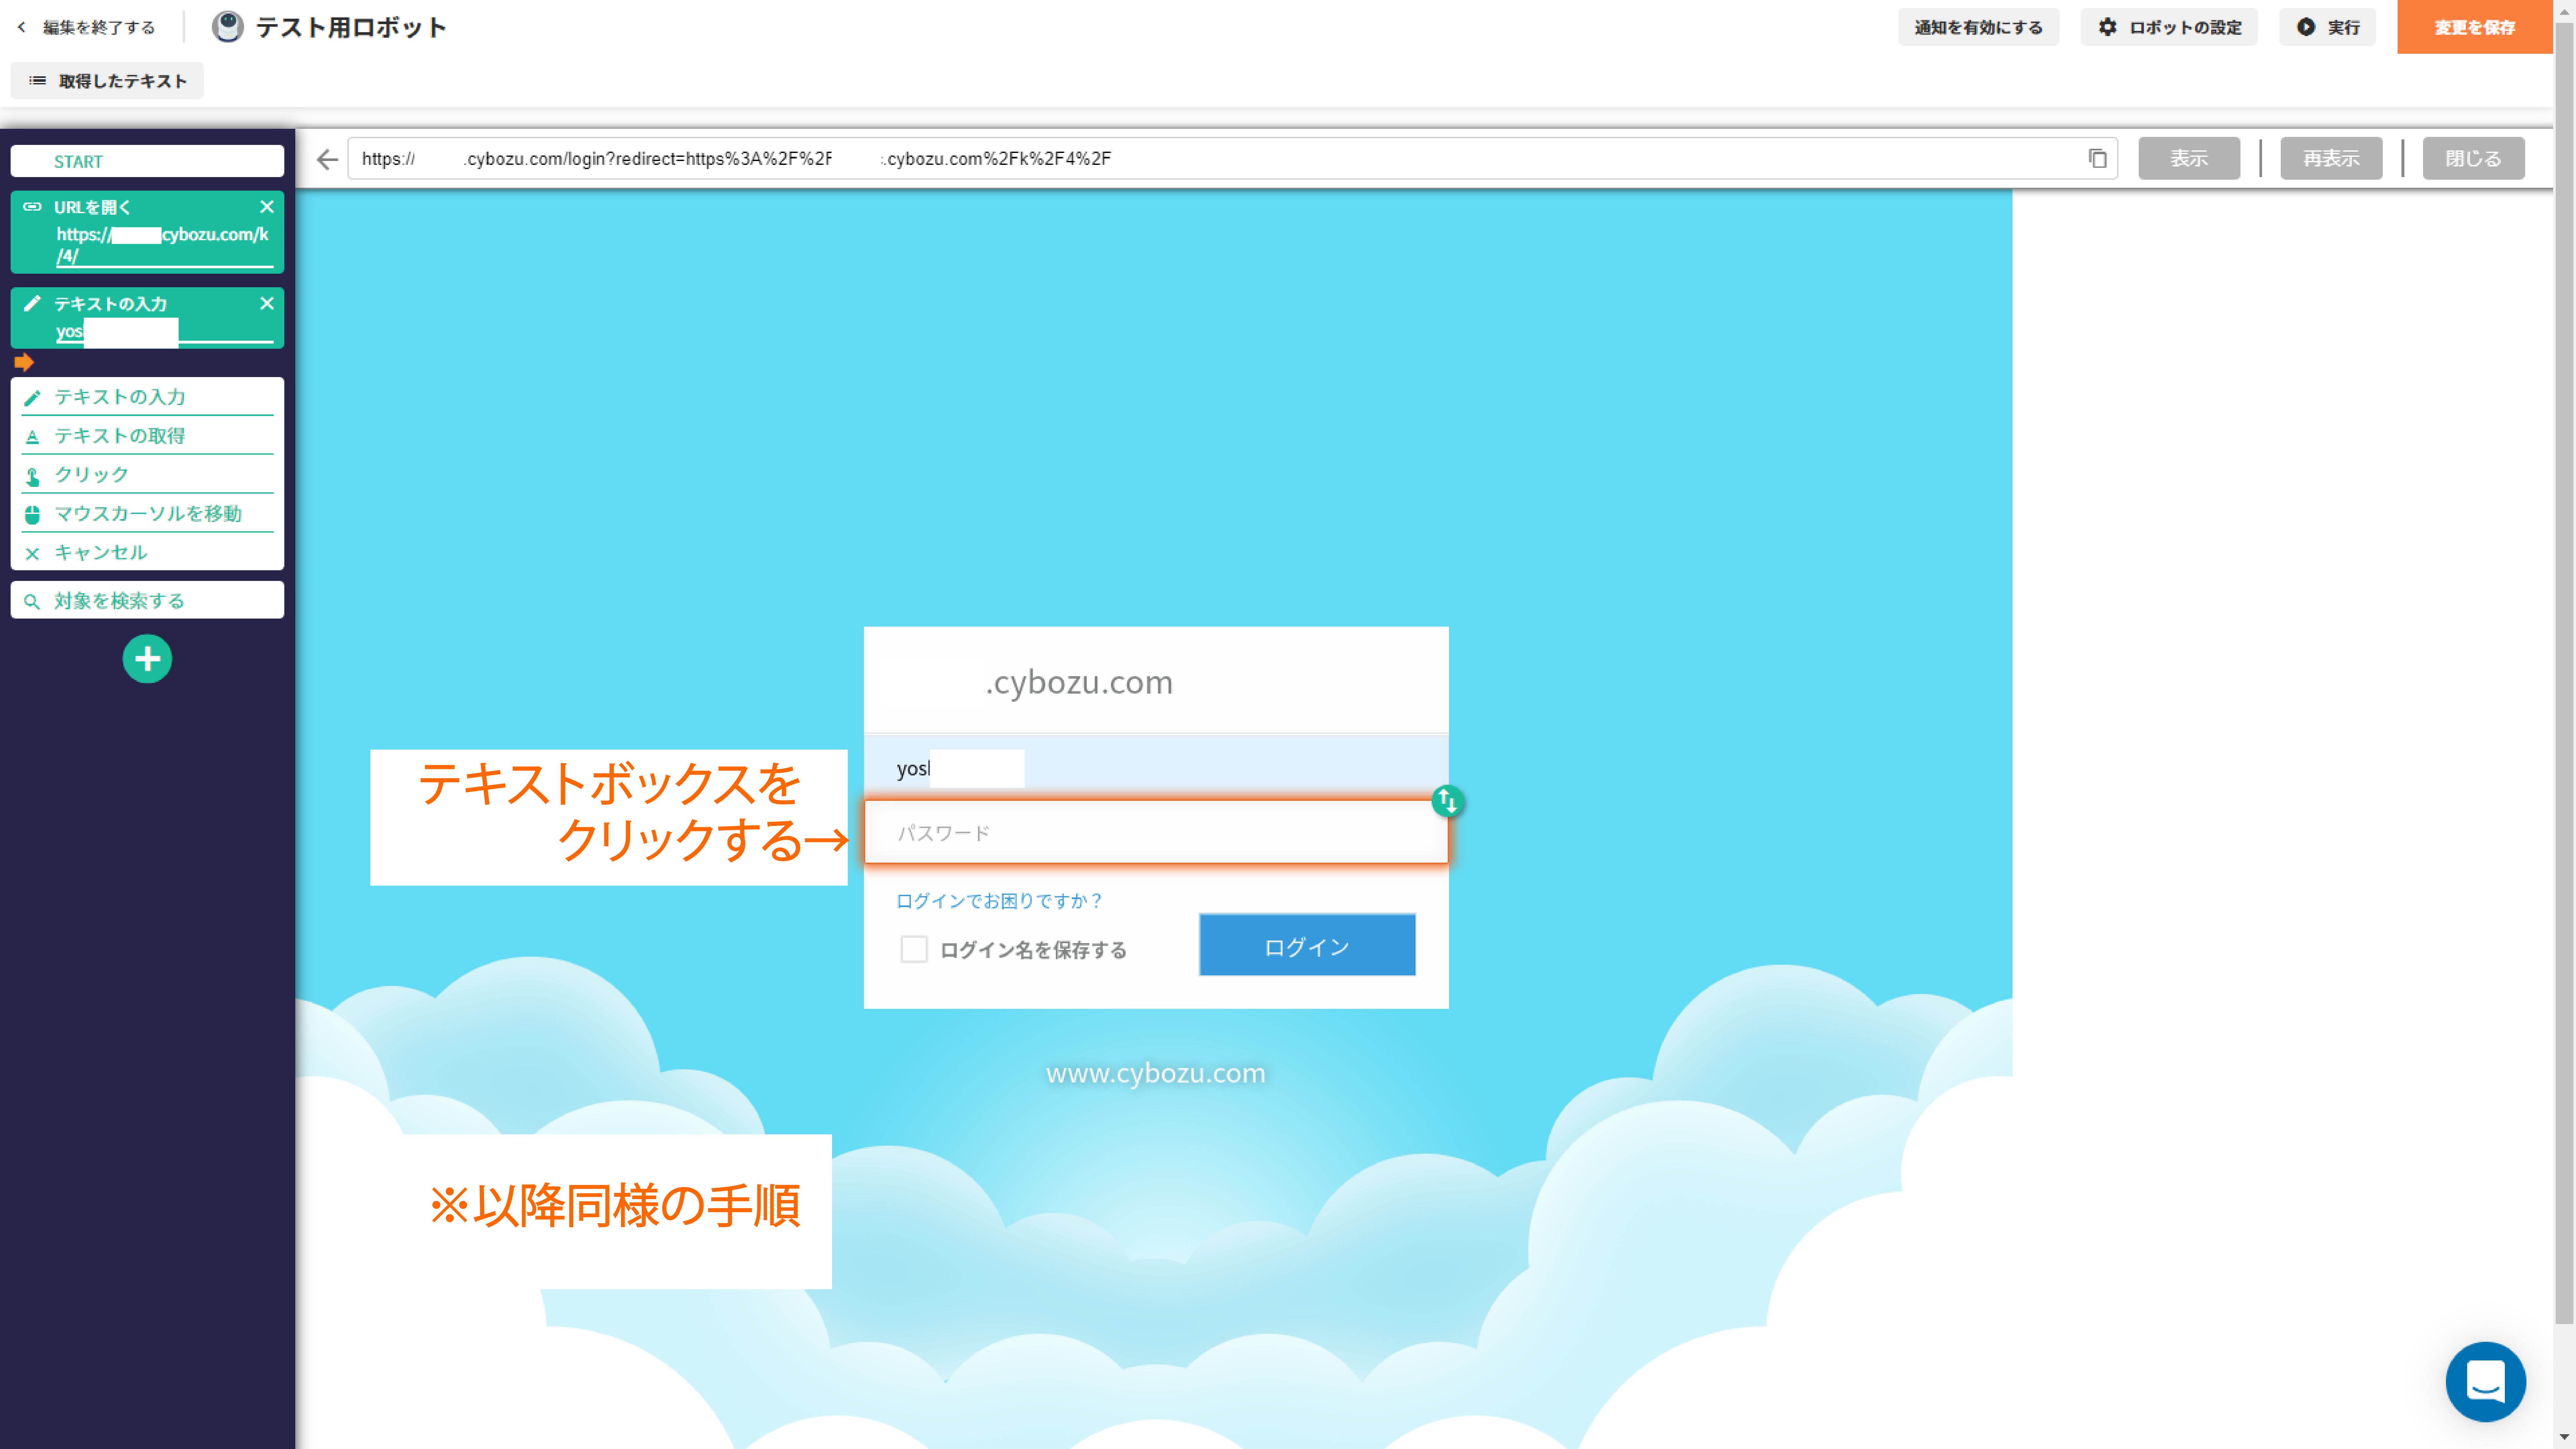Click the blue ログイン button

click(1307, 945)
